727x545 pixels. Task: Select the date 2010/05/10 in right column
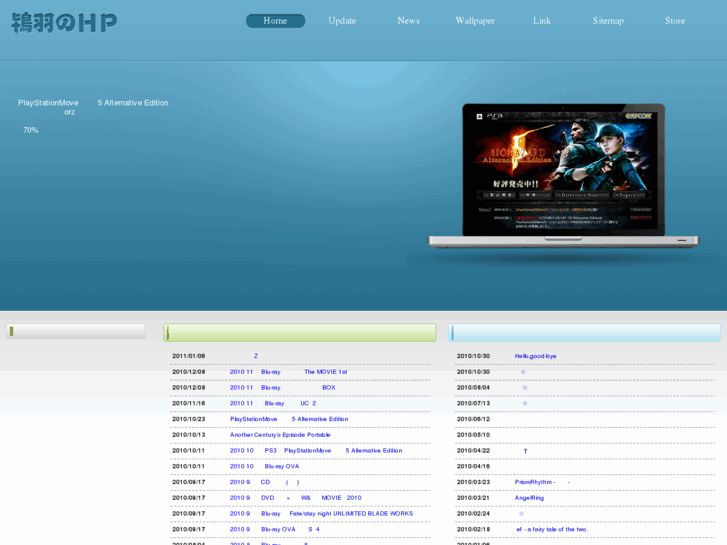(473, 435)
